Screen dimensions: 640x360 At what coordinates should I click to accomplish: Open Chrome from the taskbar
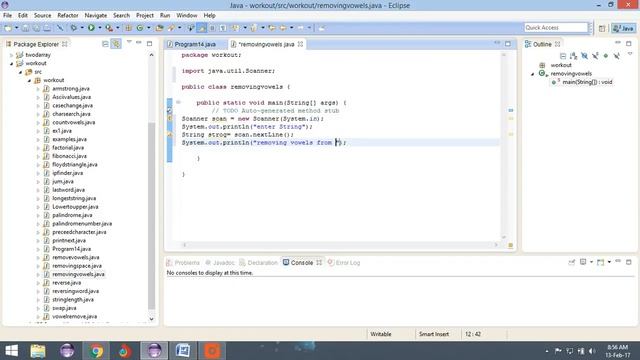(96, 351)
